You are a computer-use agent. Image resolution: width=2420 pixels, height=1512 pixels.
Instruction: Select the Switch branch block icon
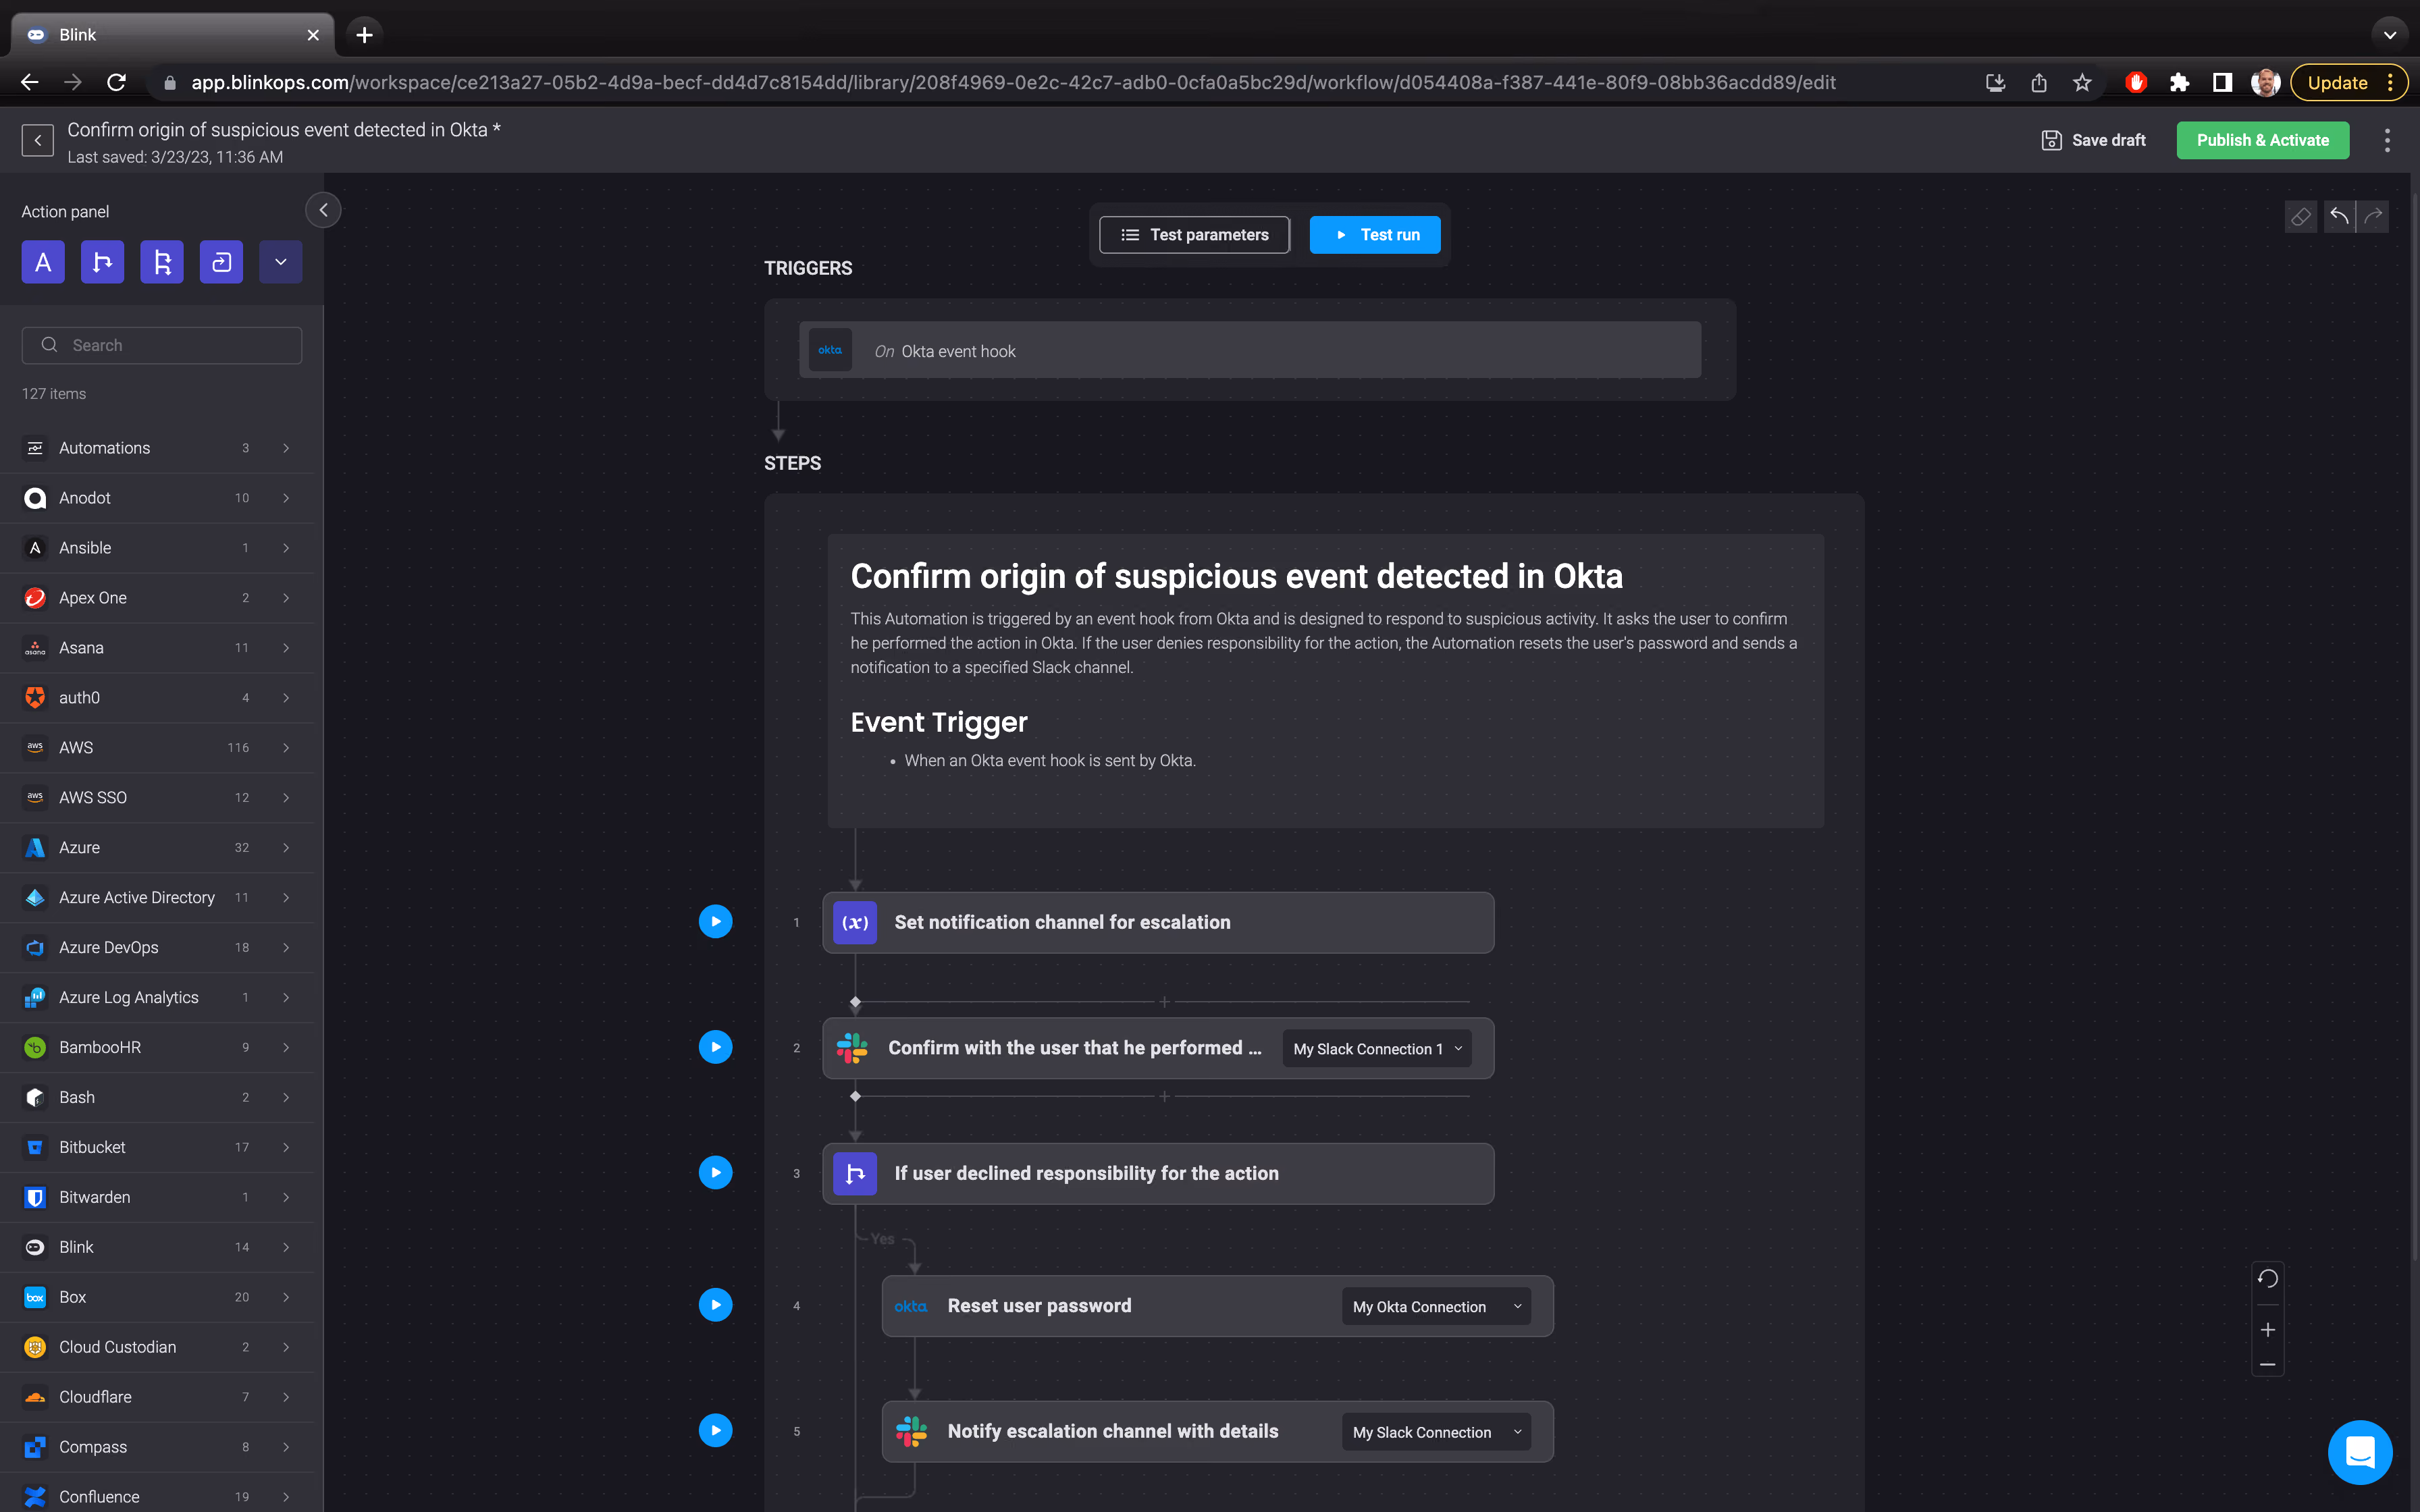pos(162,262)
